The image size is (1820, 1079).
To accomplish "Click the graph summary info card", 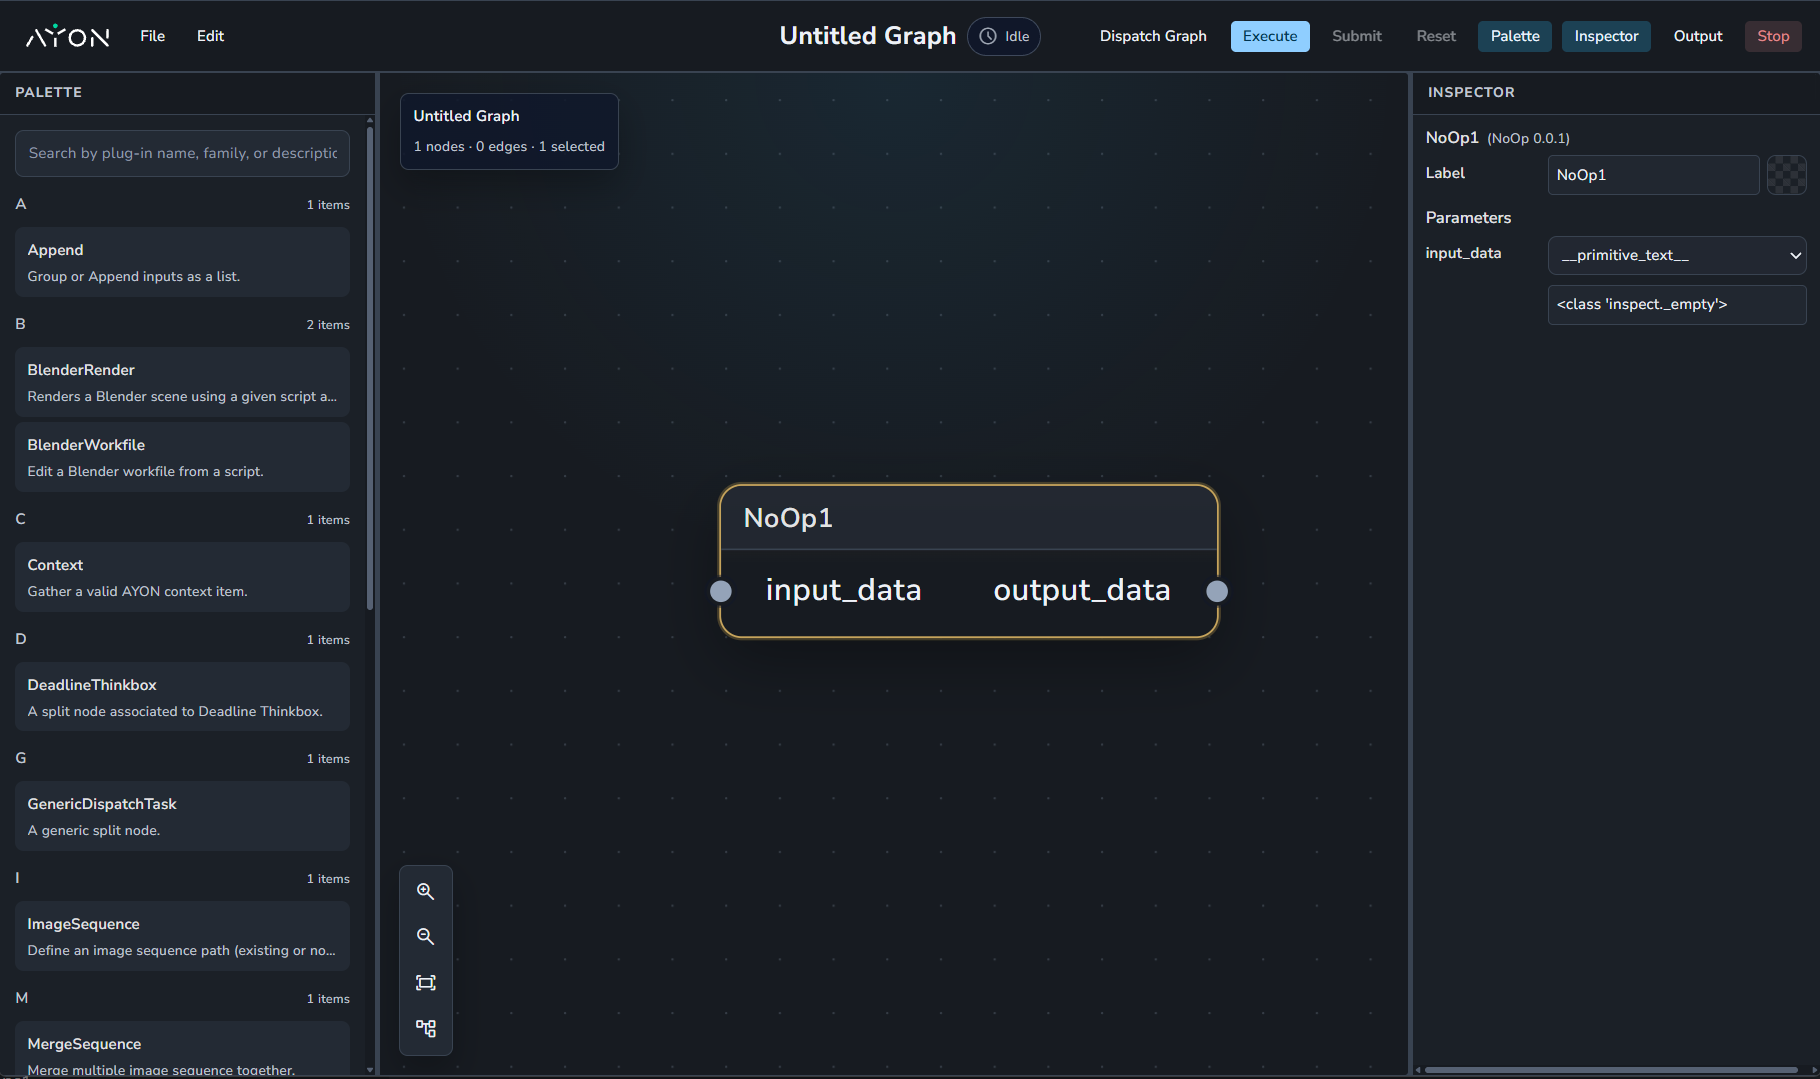I will pyautogui.click(x=509, y=131).
